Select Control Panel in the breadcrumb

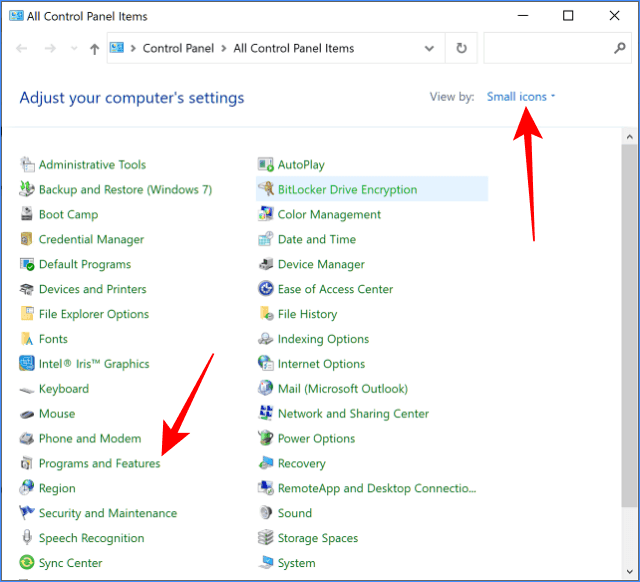tap(178, 49)
